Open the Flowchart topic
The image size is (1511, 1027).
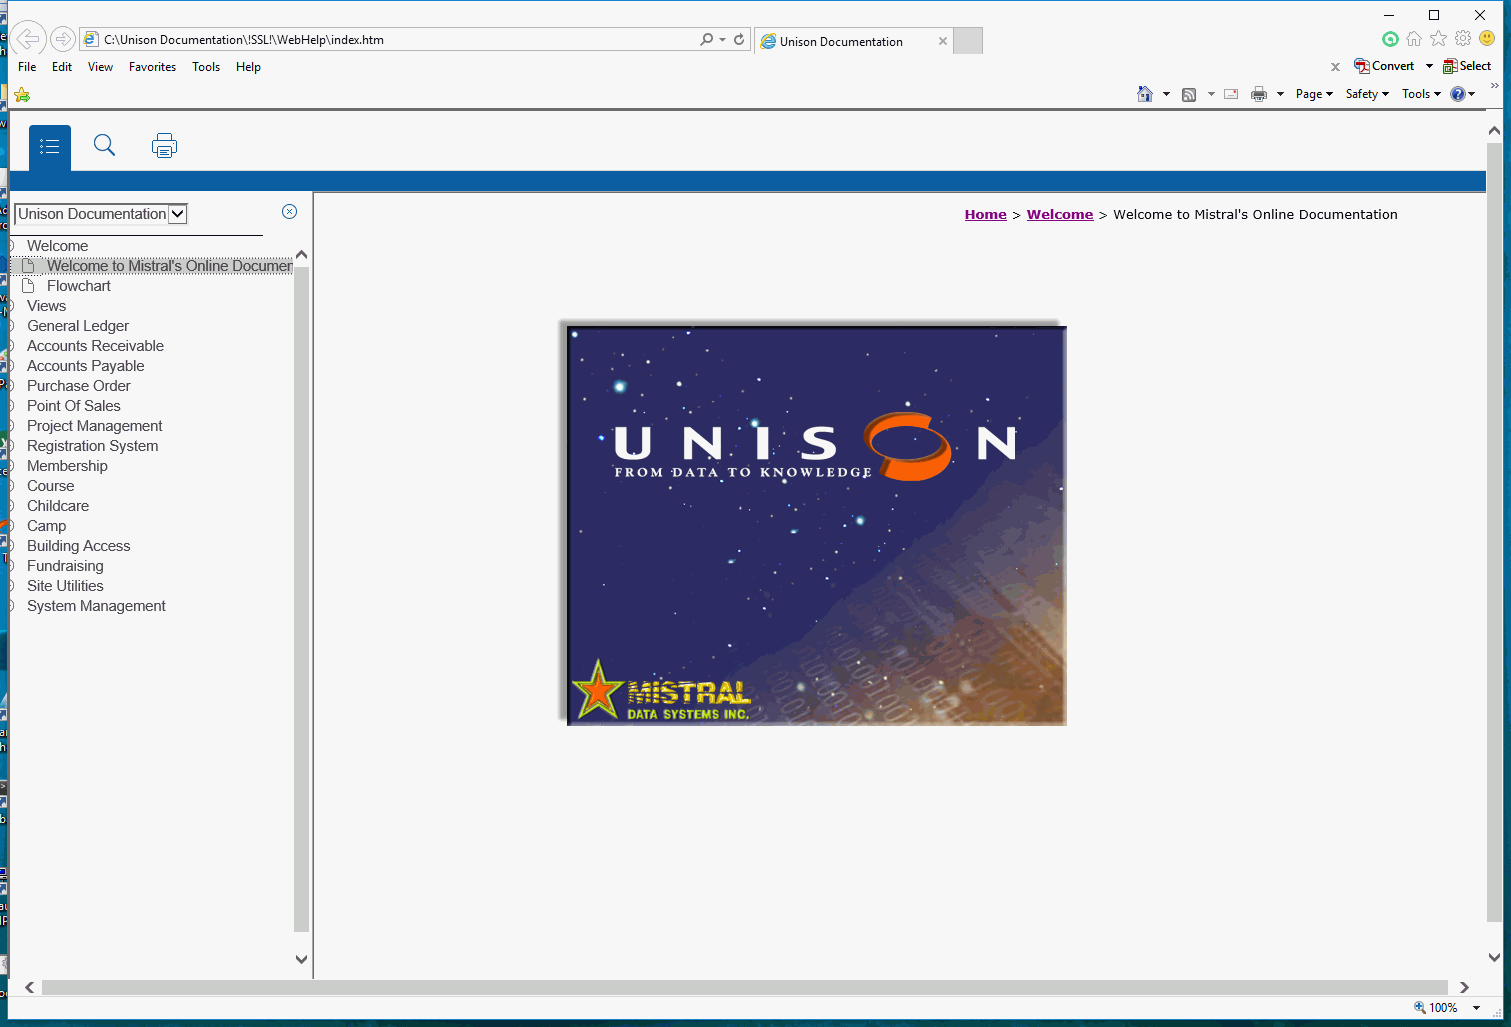click(x=78, y=286)
